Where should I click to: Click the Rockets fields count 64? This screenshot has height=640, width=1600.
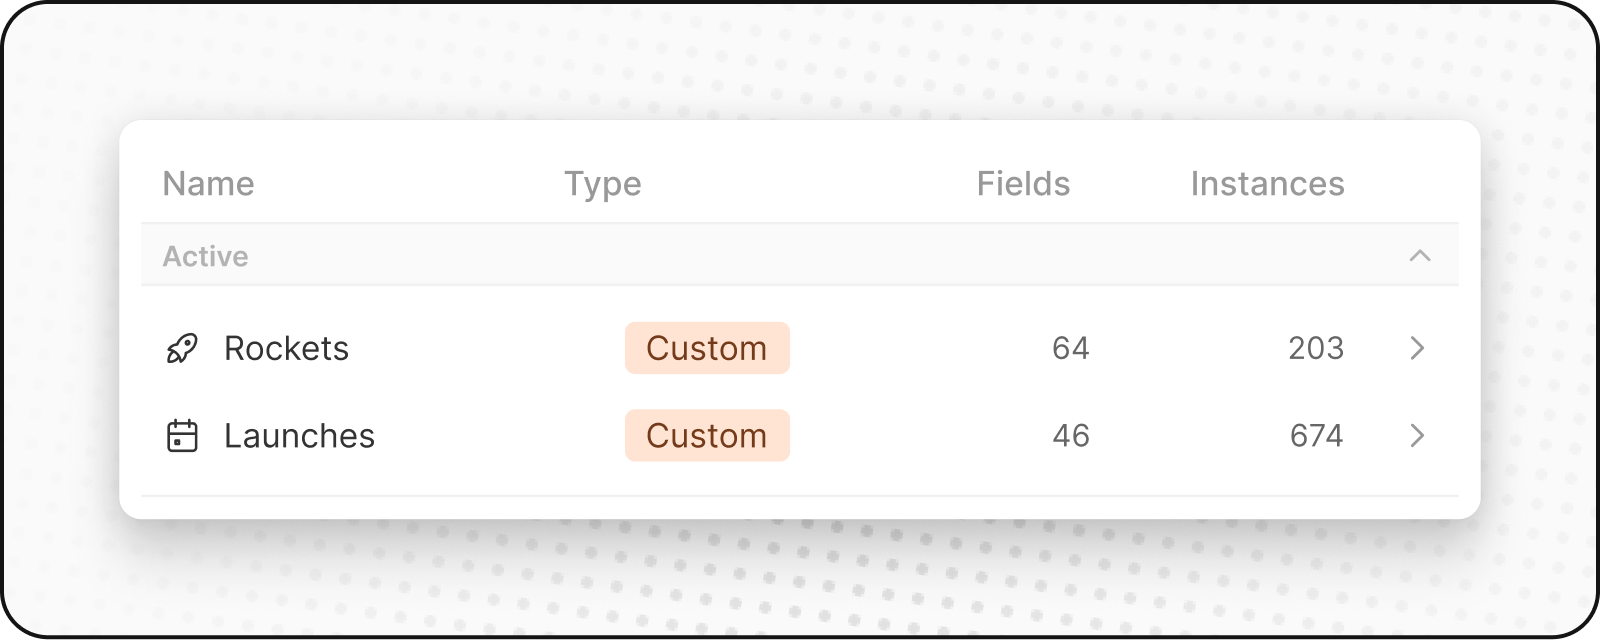tap(1070, 348)
